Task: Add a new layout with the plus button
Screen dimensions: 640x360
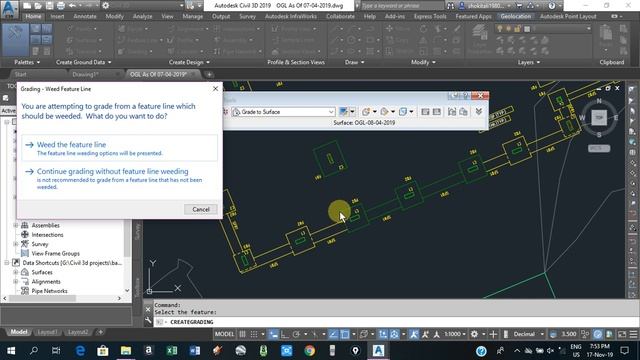Action: 100,332
